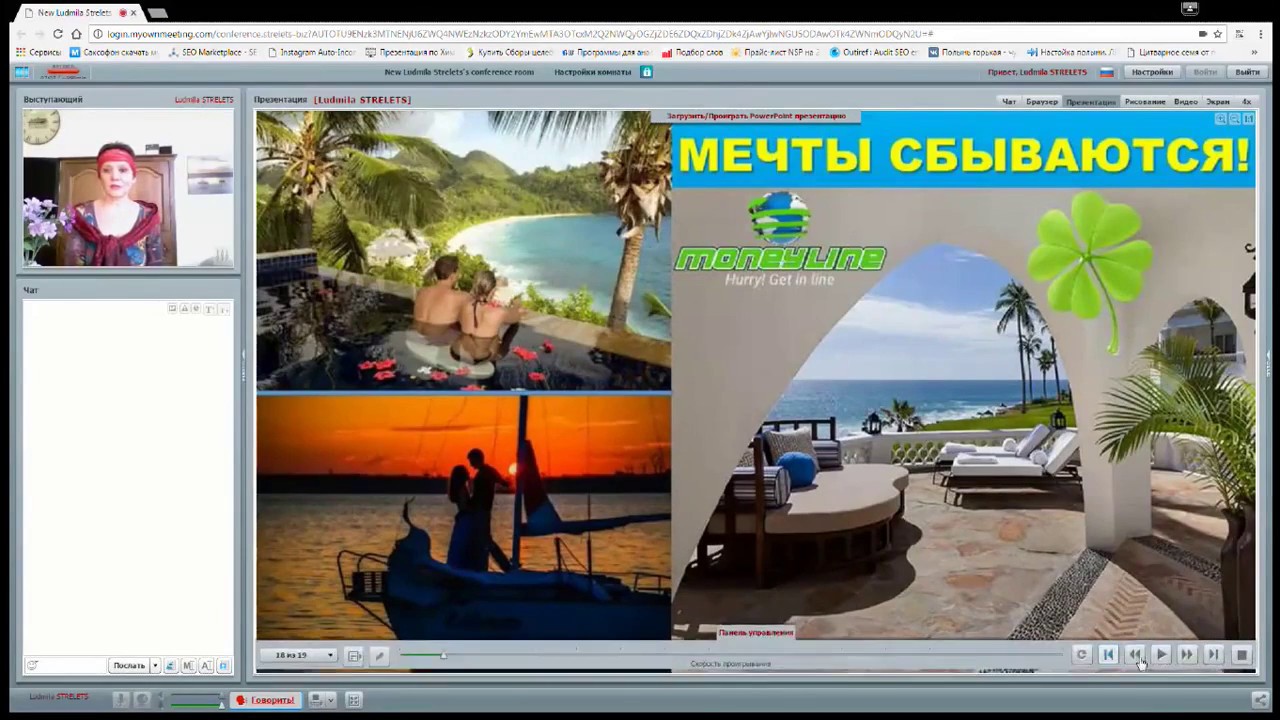
Task: Click the zoom out icon on presentation
Action: pos(1234,119)
